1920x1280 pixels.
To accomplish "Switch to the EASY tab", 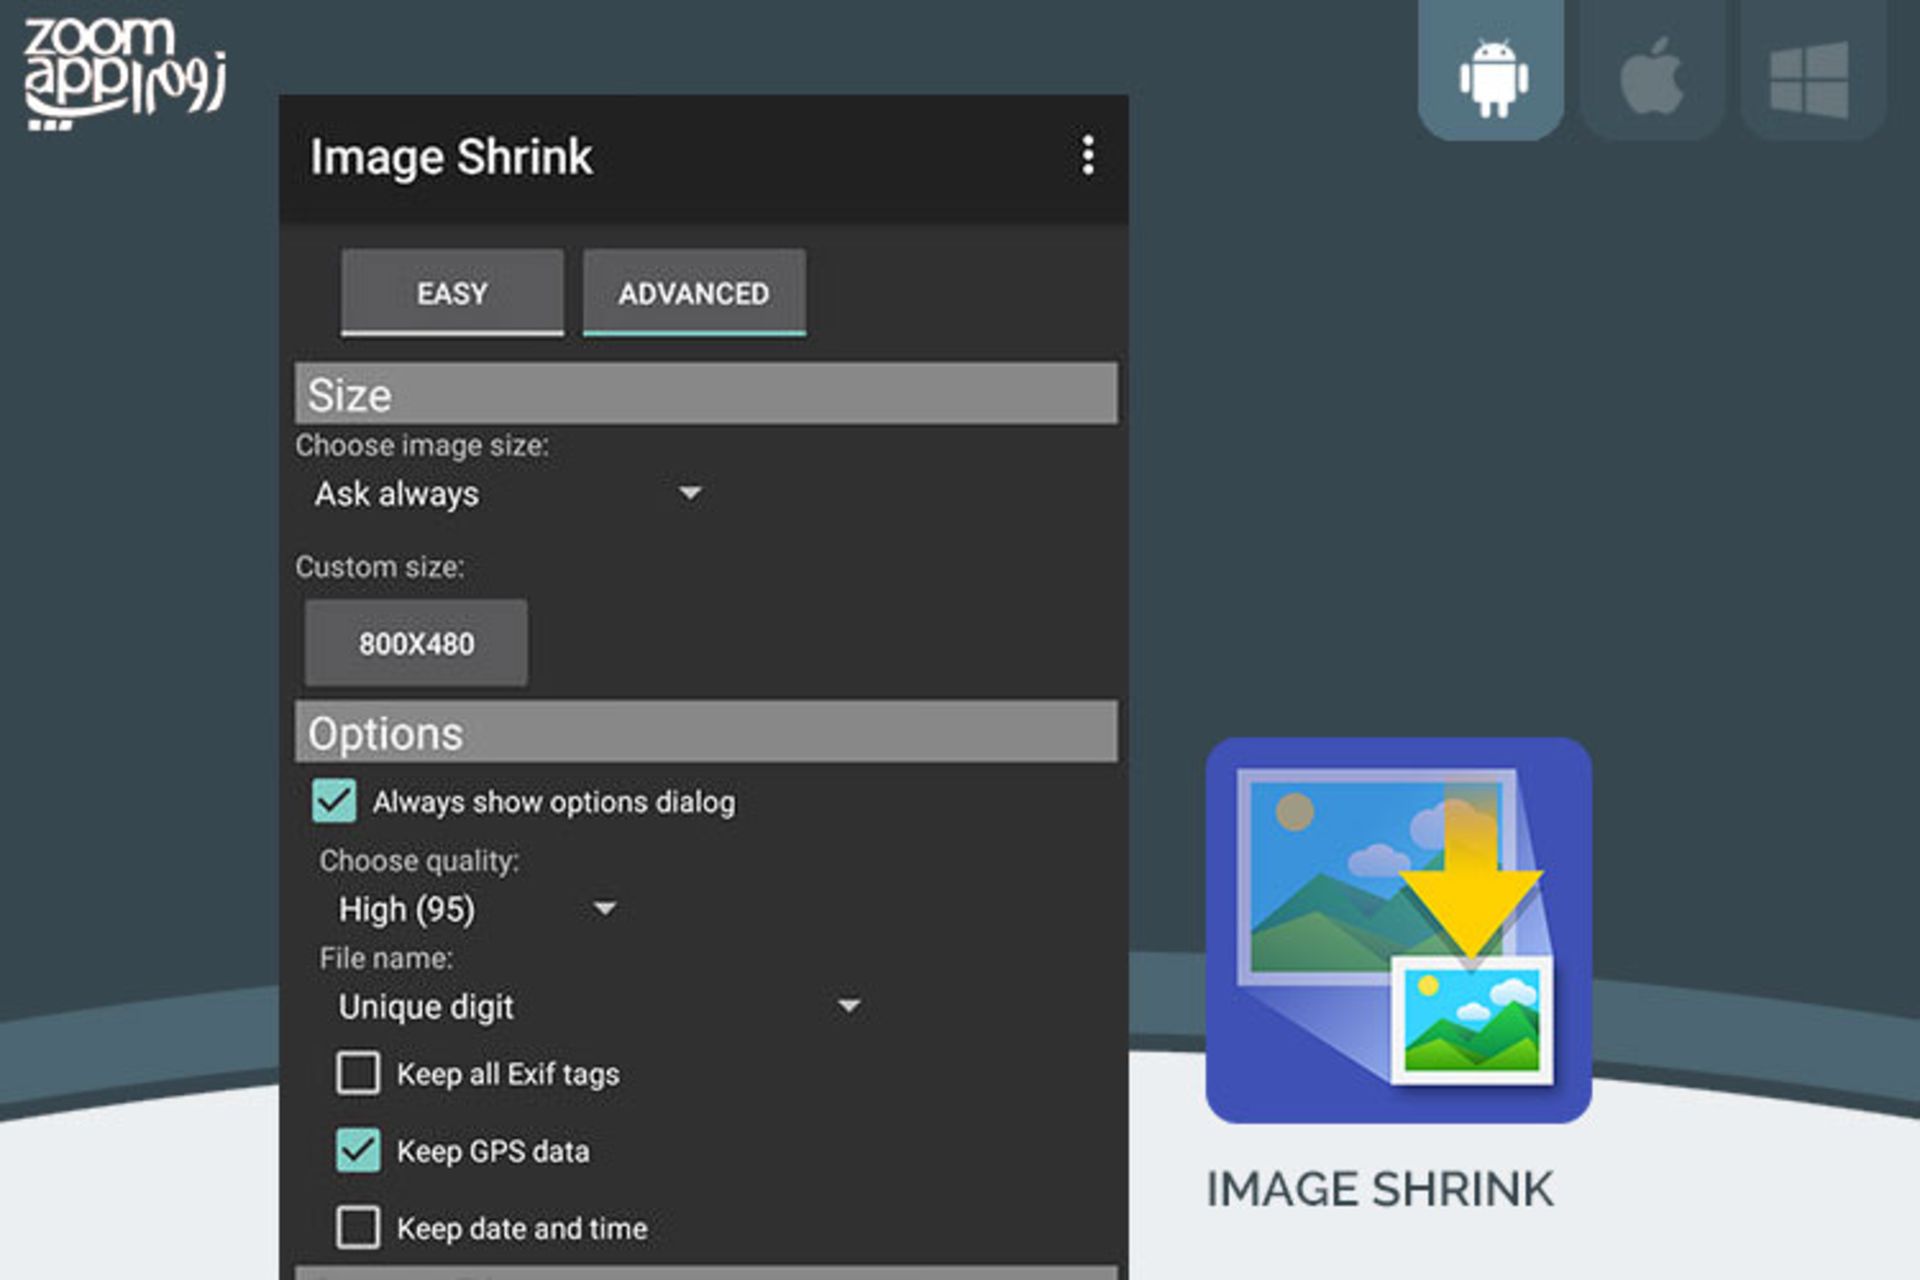I will click(452, 293).
